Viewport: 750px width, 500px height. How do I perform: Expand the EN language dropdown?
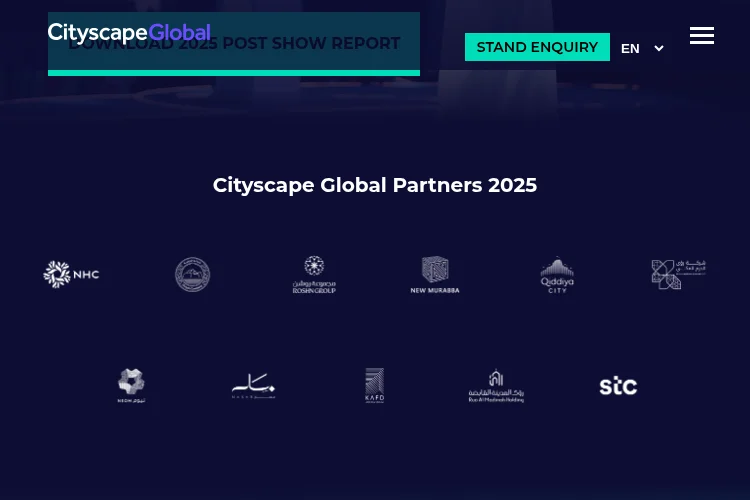click(x=642, y=48)
